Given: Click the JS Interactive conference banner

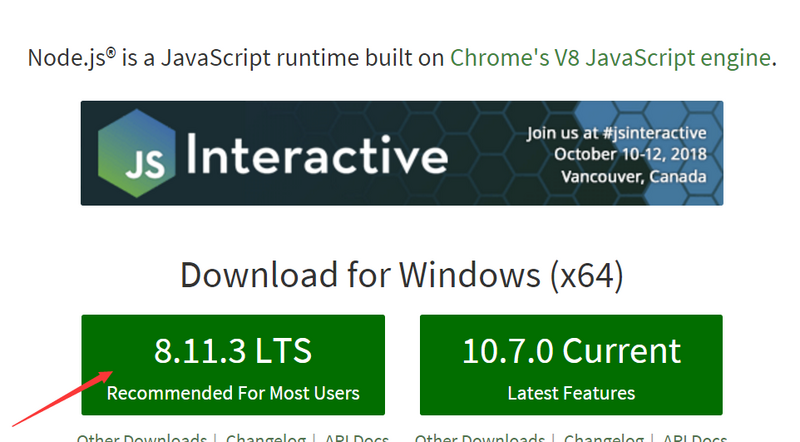Looking at the screenshot, I should [x=402, y=153].
